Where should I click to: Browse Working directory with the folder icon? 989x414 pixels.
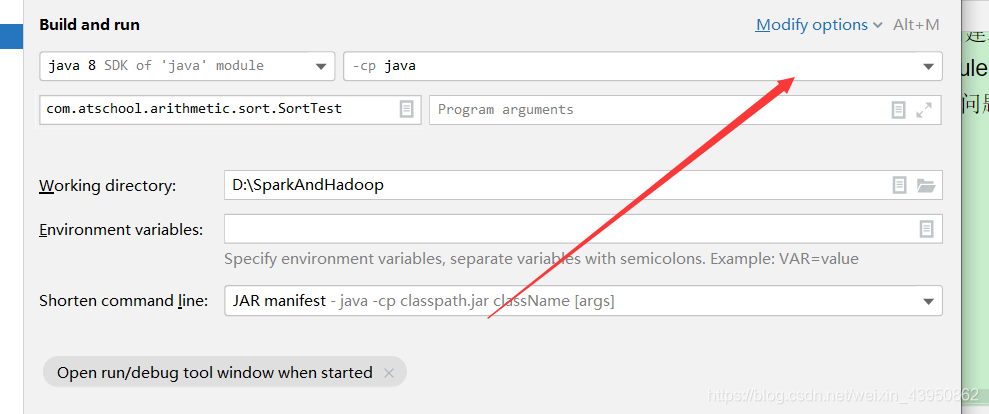click(x=925, y=185)
